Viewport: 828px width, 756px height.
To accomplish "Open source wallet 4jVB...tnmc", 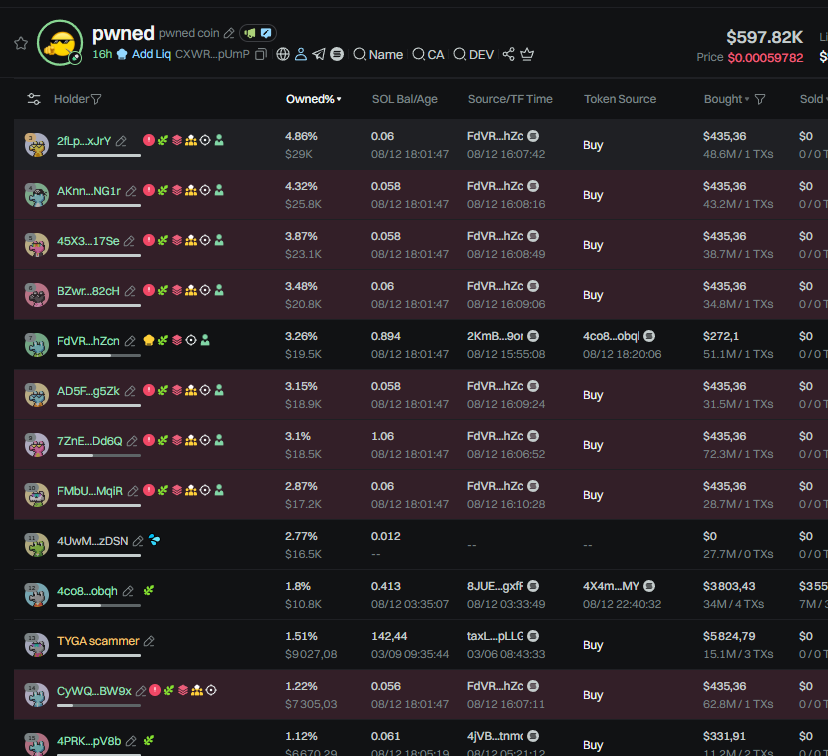I will click(x=495, y=736).
